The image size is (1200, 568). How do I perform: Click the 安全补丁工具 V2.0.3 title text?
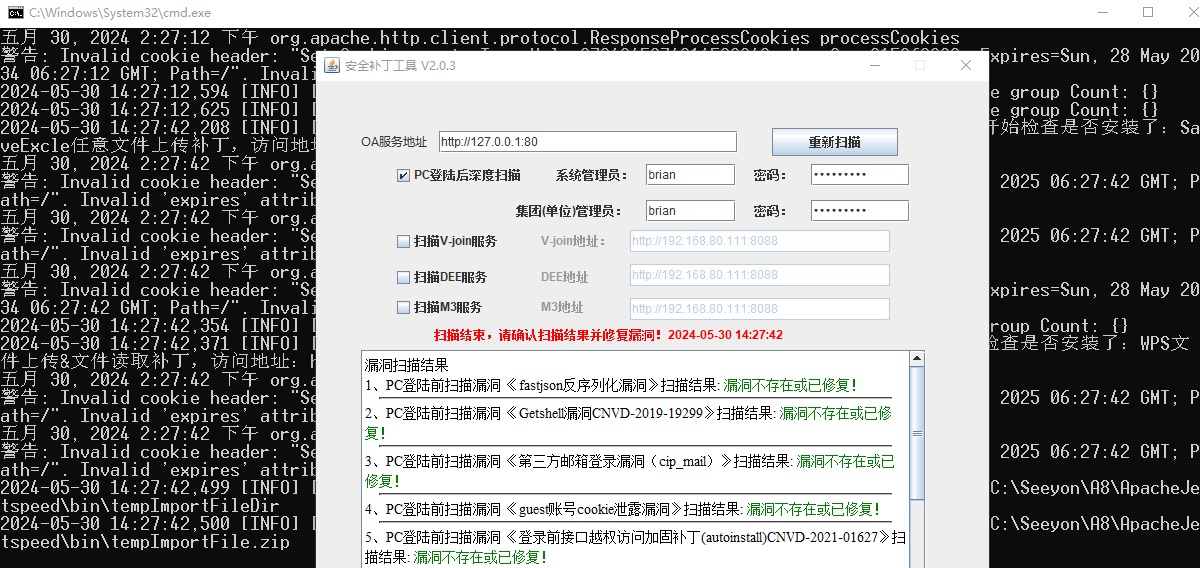coord(400,66)
